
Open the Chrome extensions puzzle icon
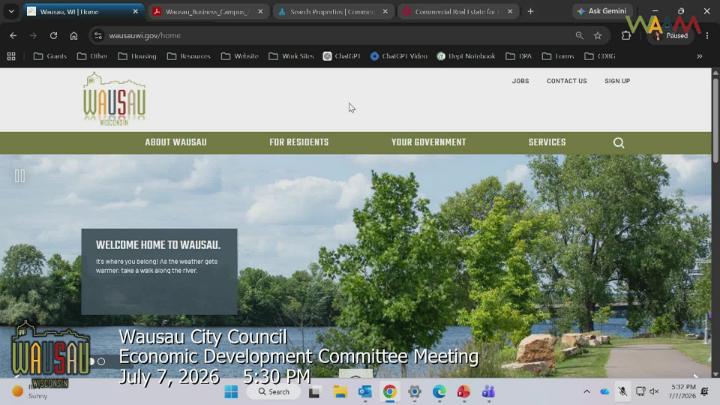[x=626, y=35]
